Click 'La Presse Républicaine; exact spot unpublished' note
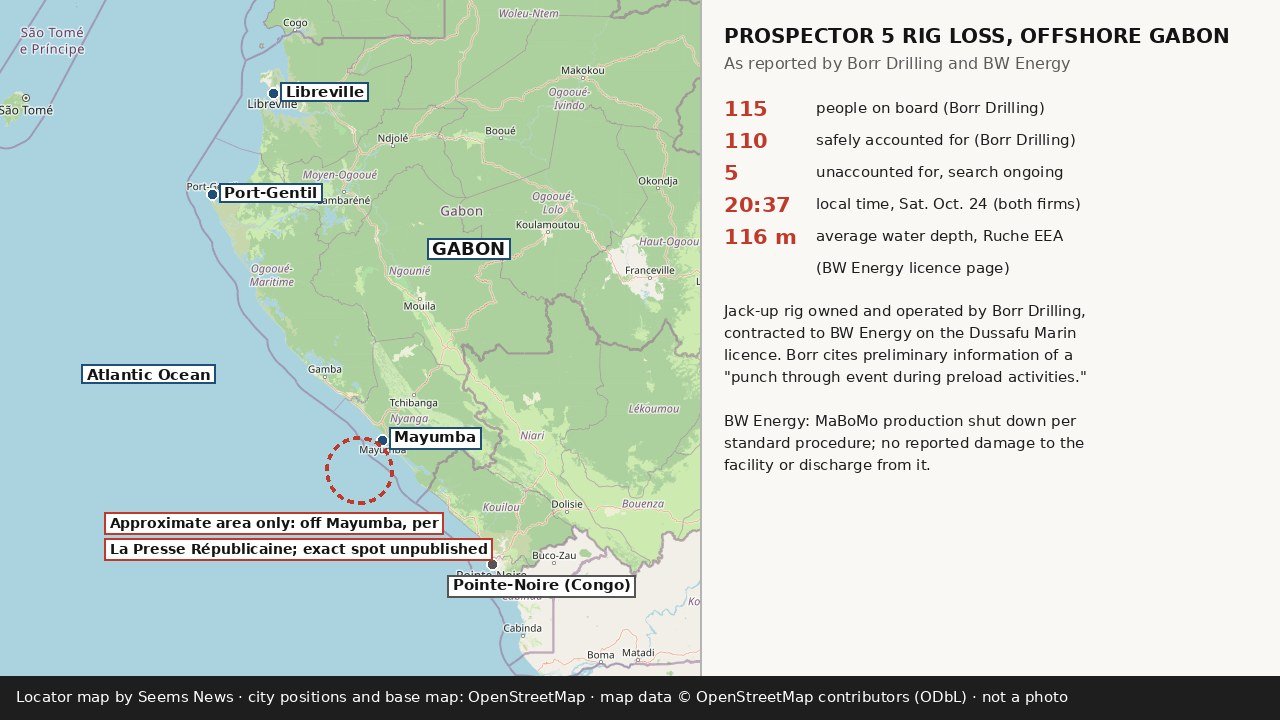Viewport: 1280px width, 720px height. coord(299,549)
